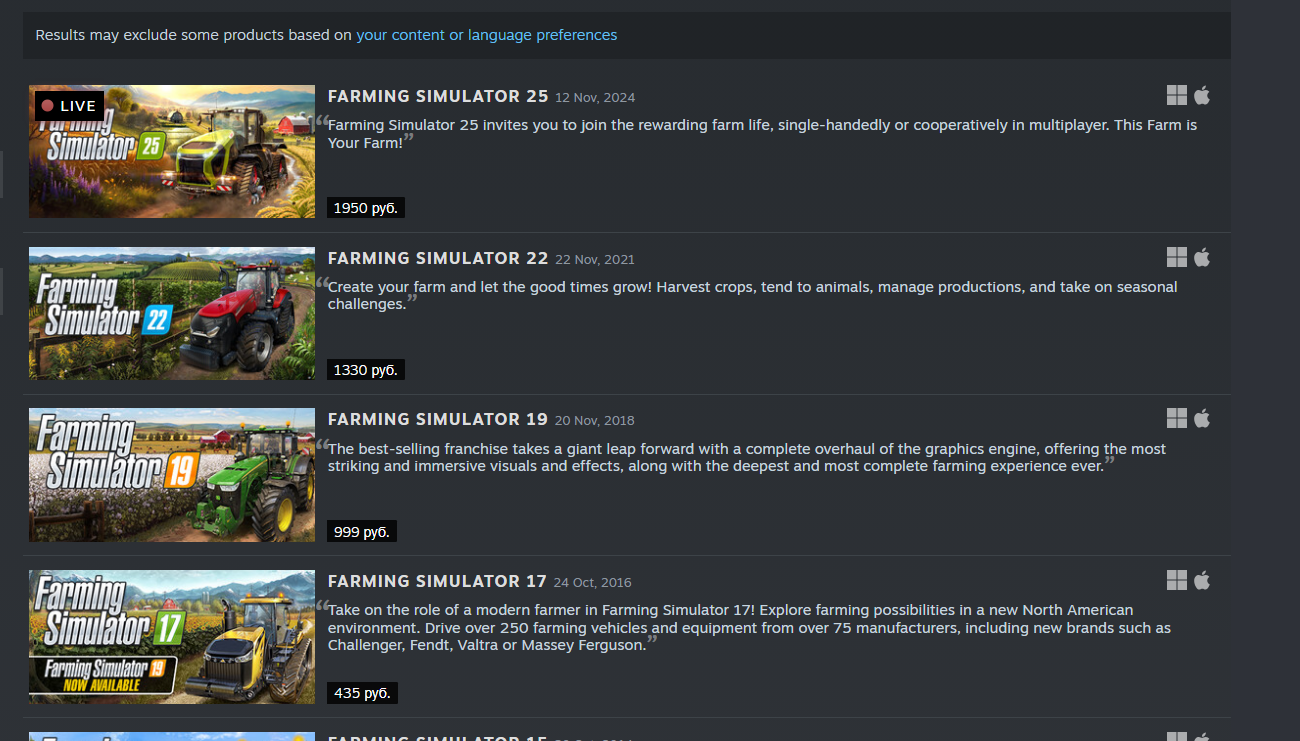Click the description starting "Take on the role"
The height and width of the screenshot is (741, 1300).
click(749, 628)
